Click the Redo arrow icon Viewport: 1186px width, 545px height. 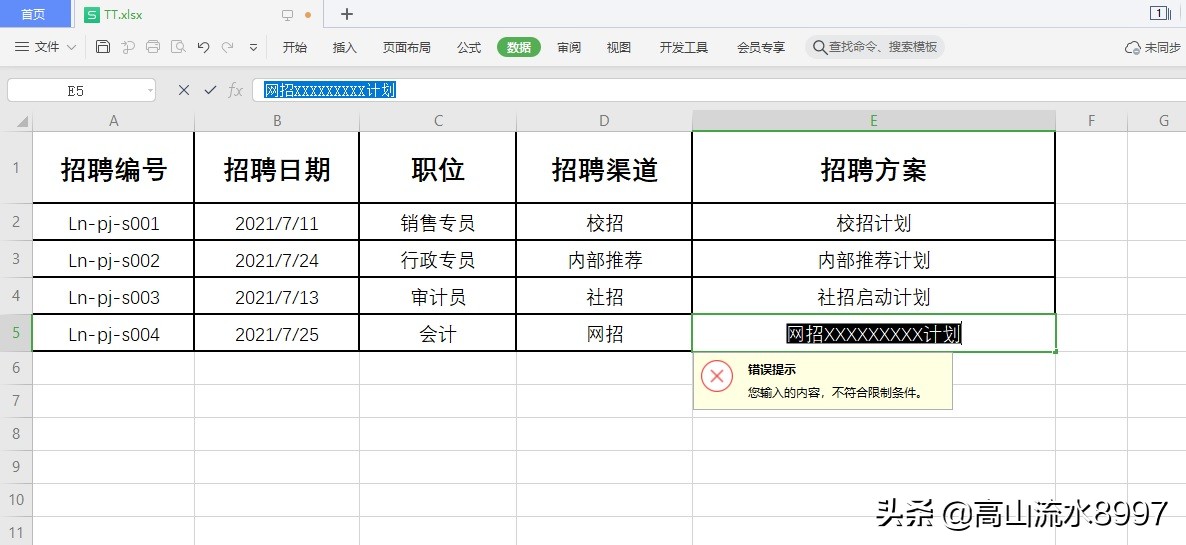coord(228,47)
